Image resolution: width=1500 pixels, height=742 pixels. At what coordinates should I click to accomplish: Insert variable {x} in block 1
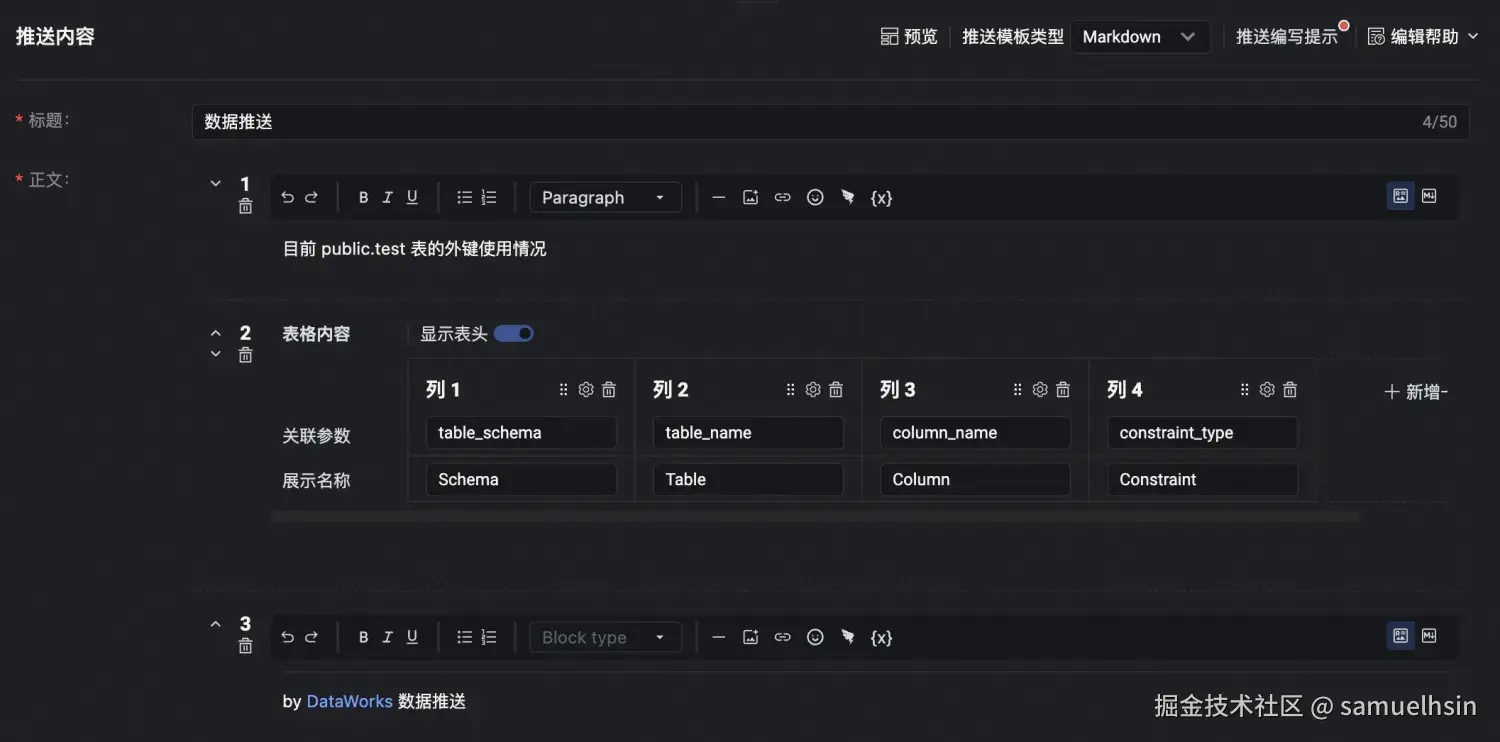click(x=881, y=197)
